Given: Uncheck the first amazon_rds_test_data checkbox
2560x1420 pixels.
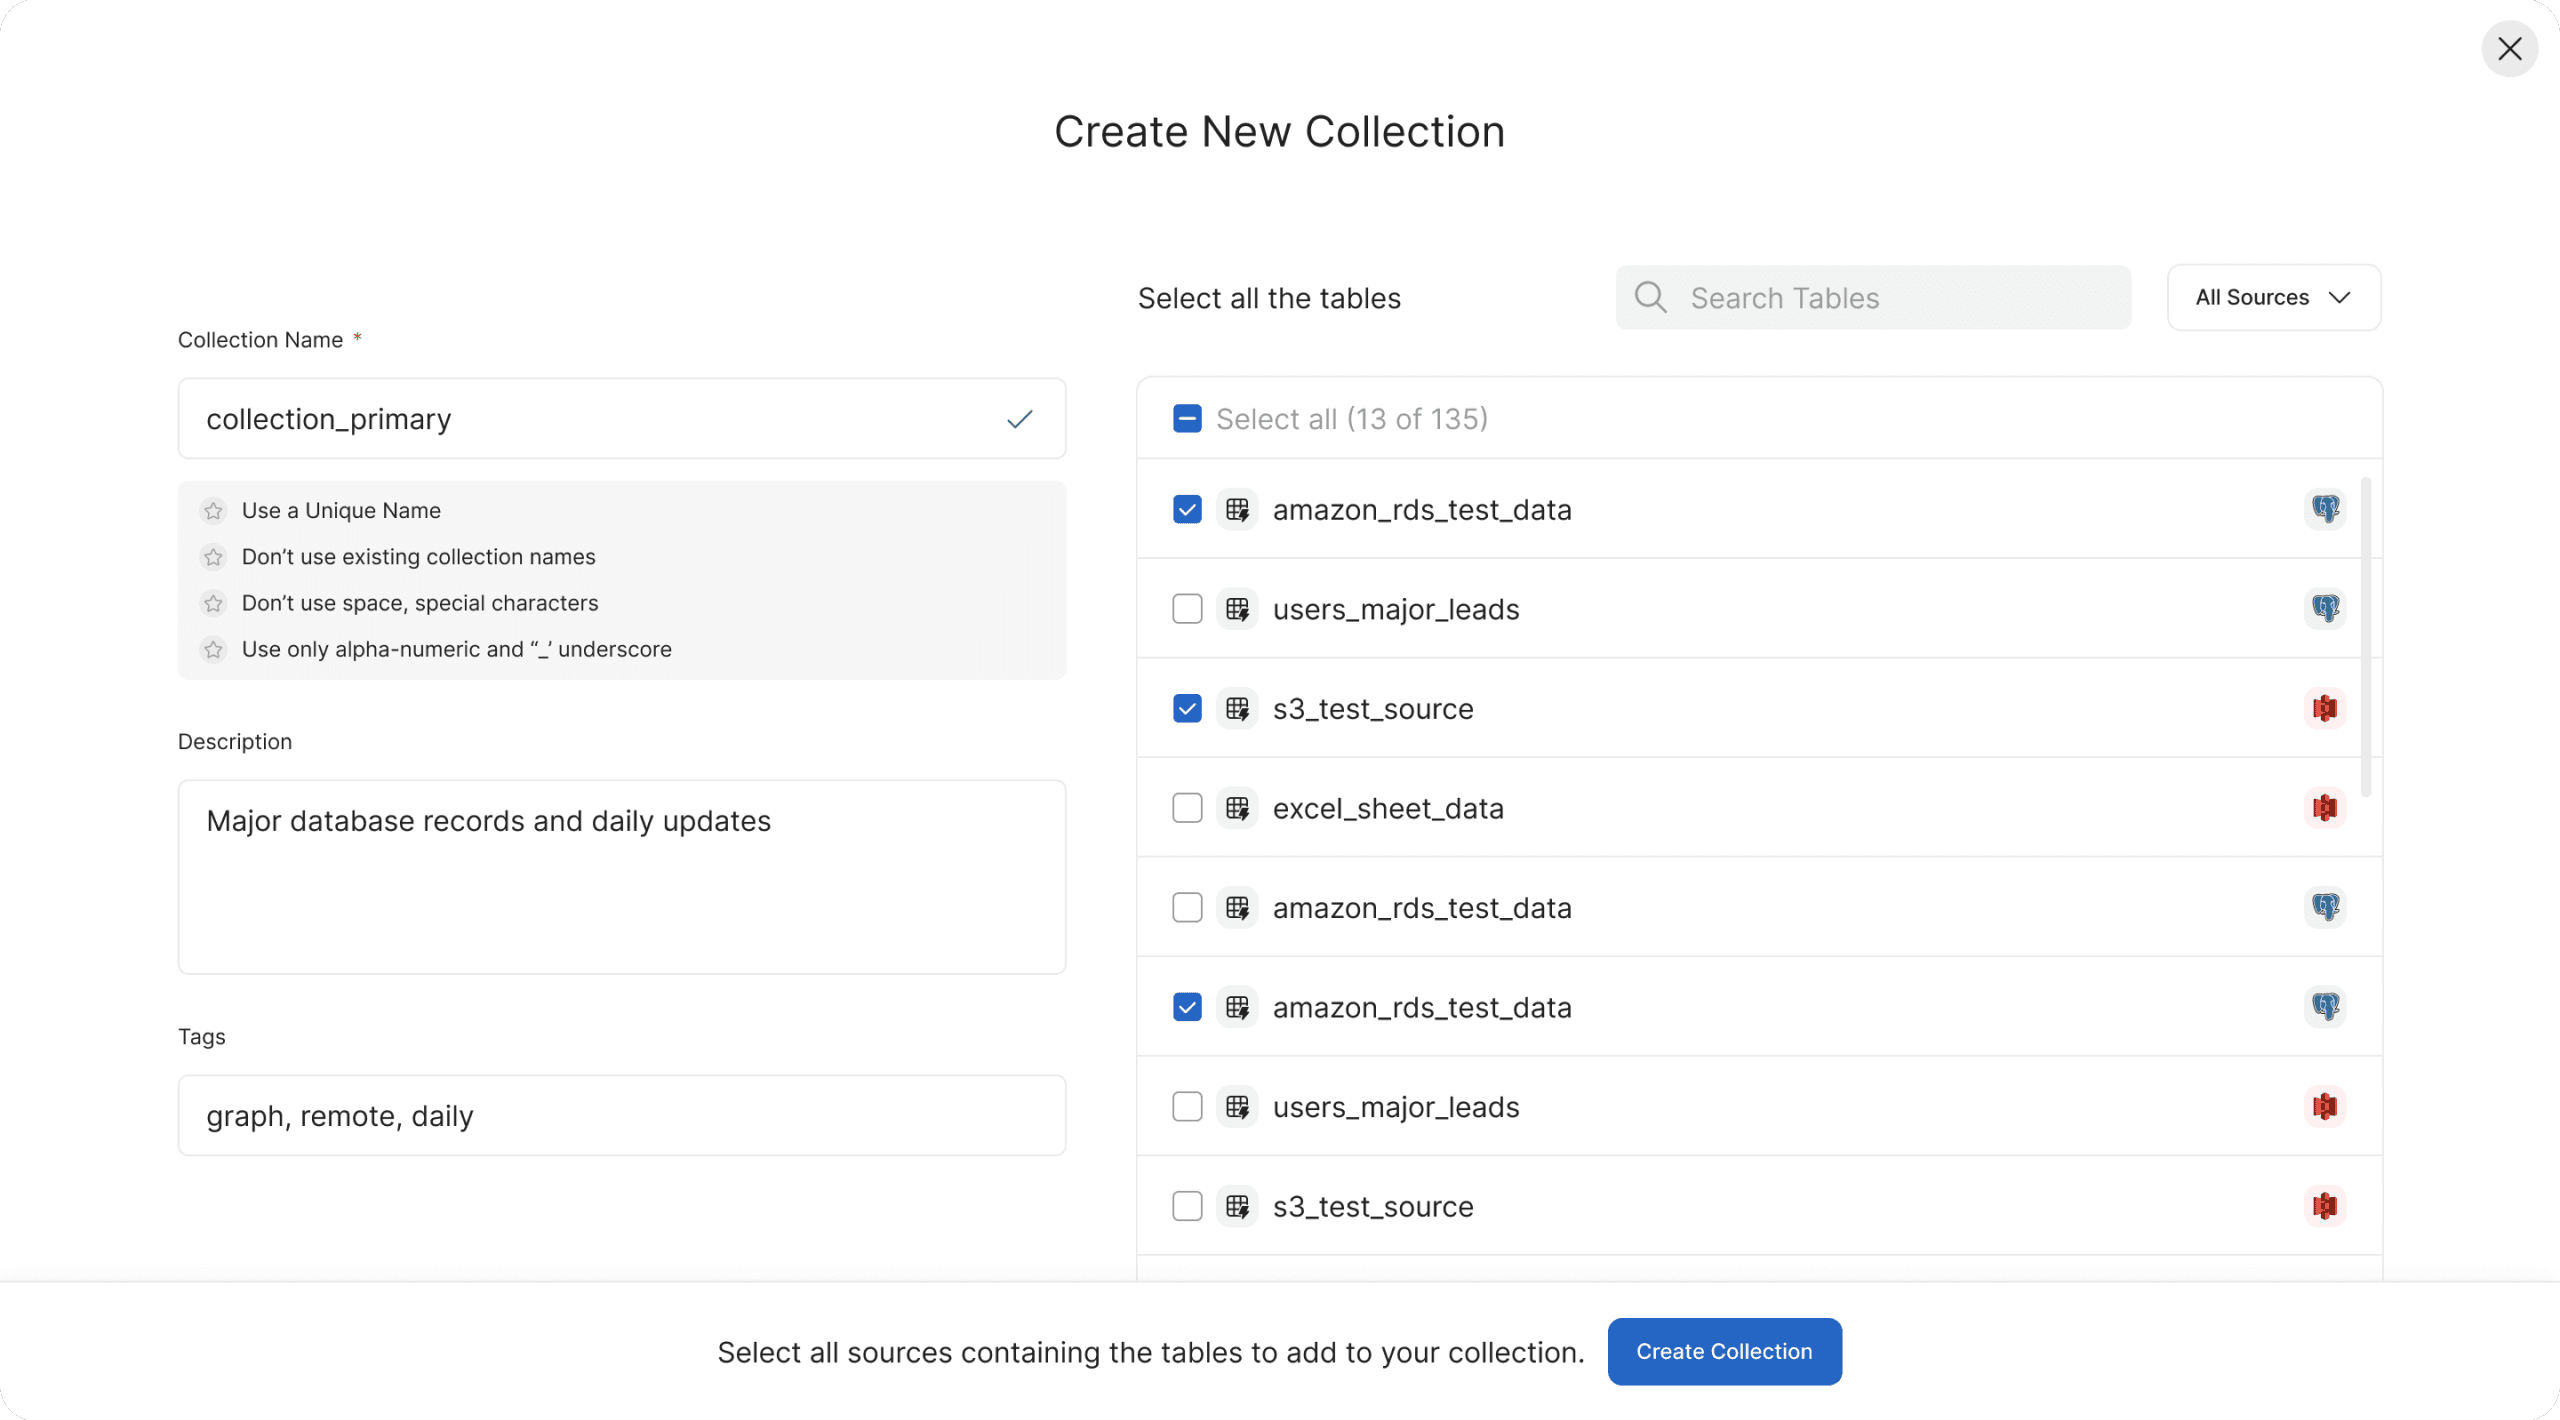Looking at the screenshot, I should pyautogui.click(x=1187, y=510).
